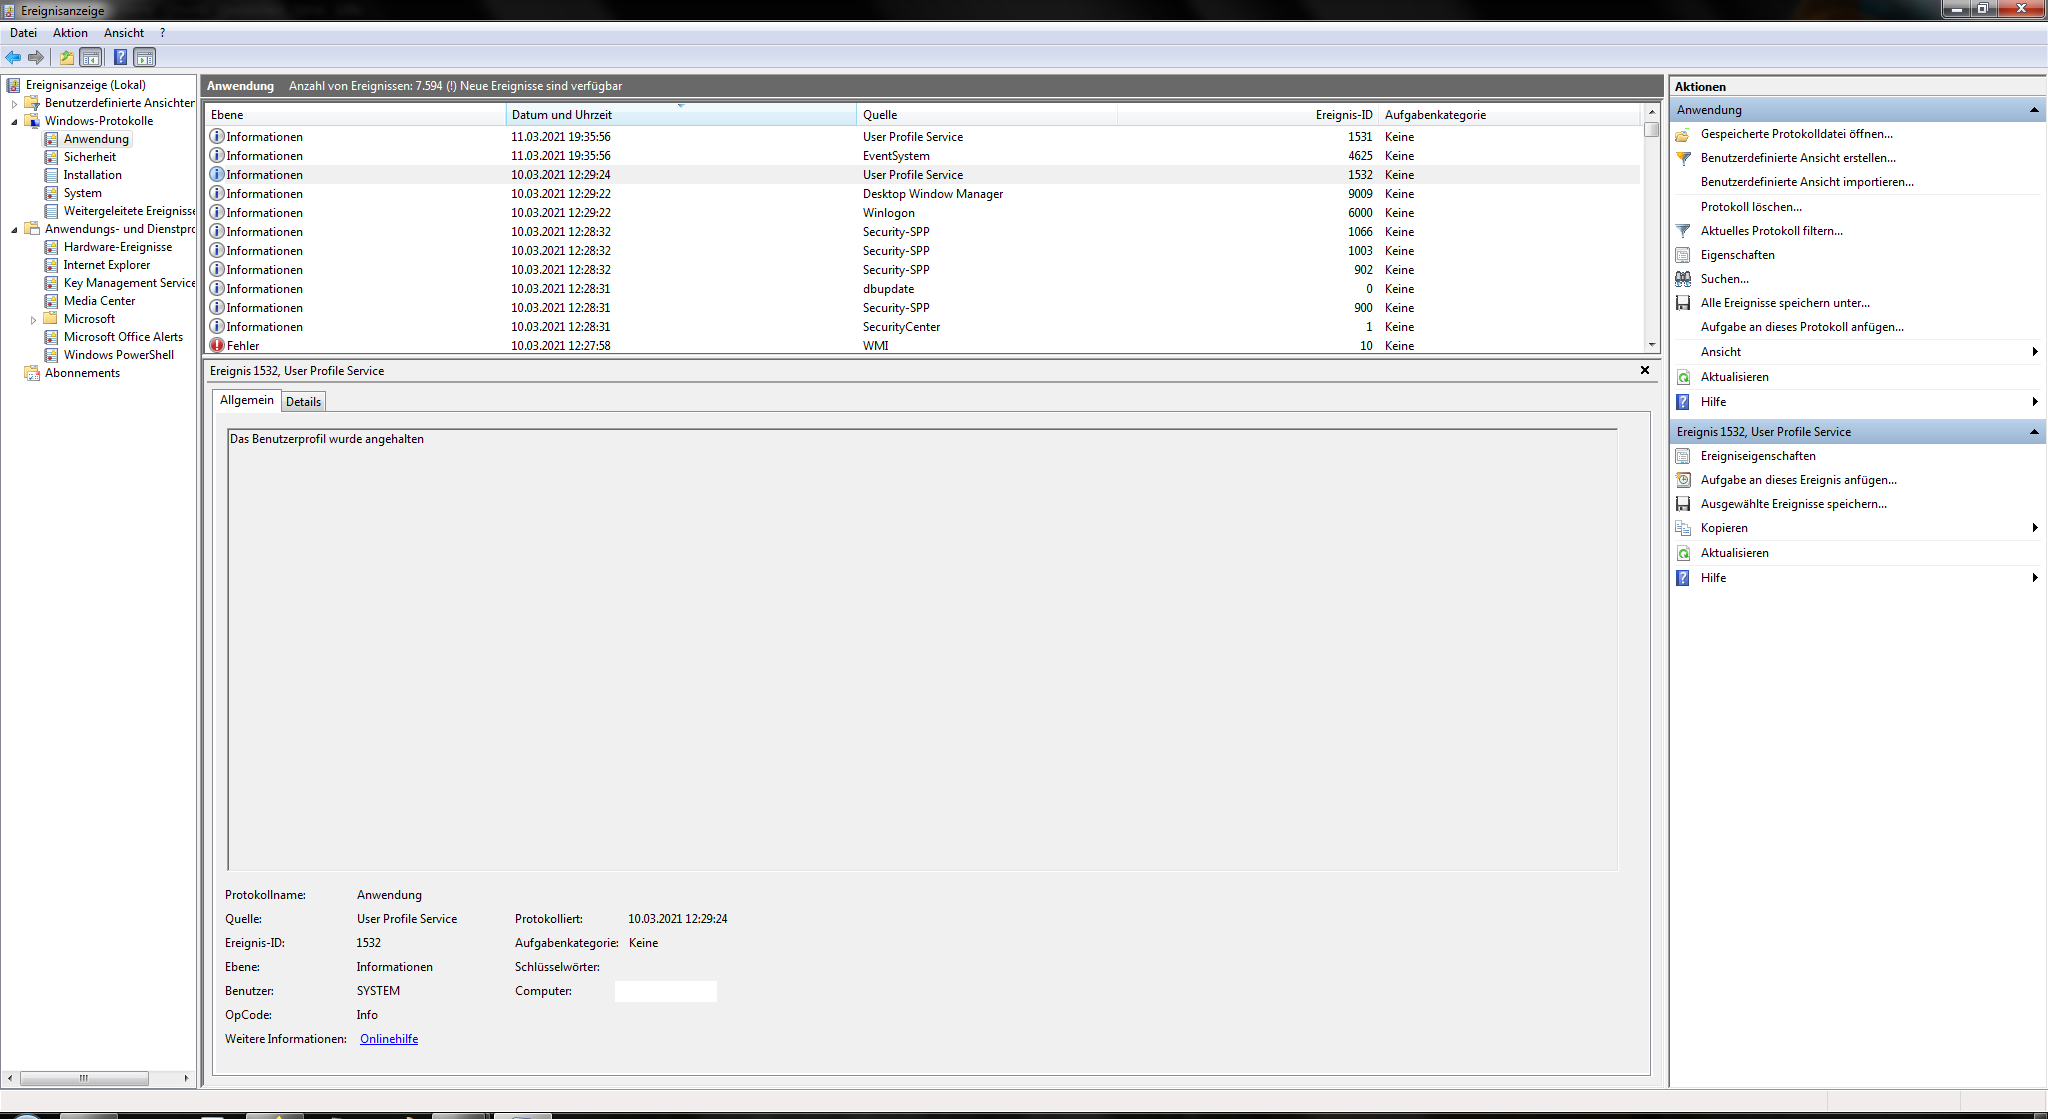
Task: Expand the Benutzerdefinierte Ansichten tree node
Action: click(x=14, y=104)
